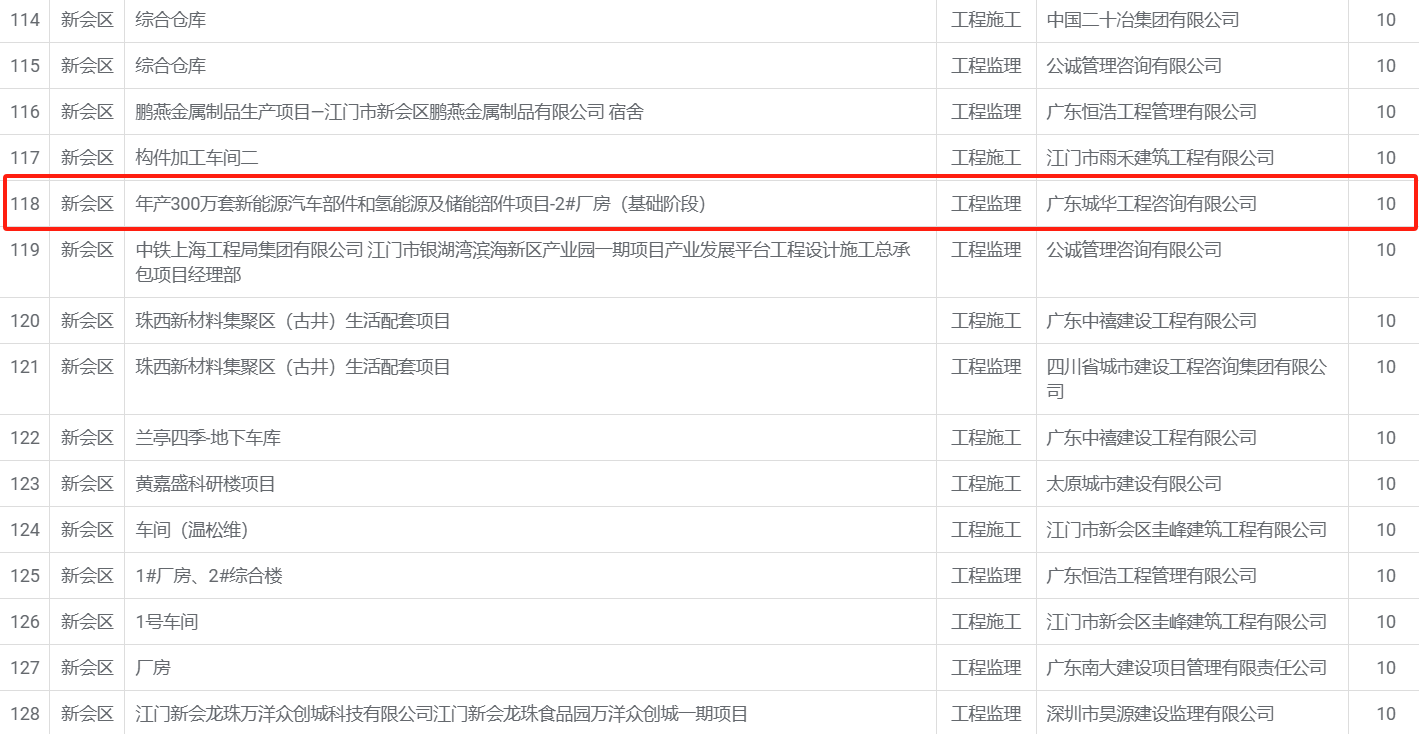The width and height of the screenshot is (1419, 734).
Task: Click company 中国二十冶集团有限公司
Action: [x=1143, y=20]
